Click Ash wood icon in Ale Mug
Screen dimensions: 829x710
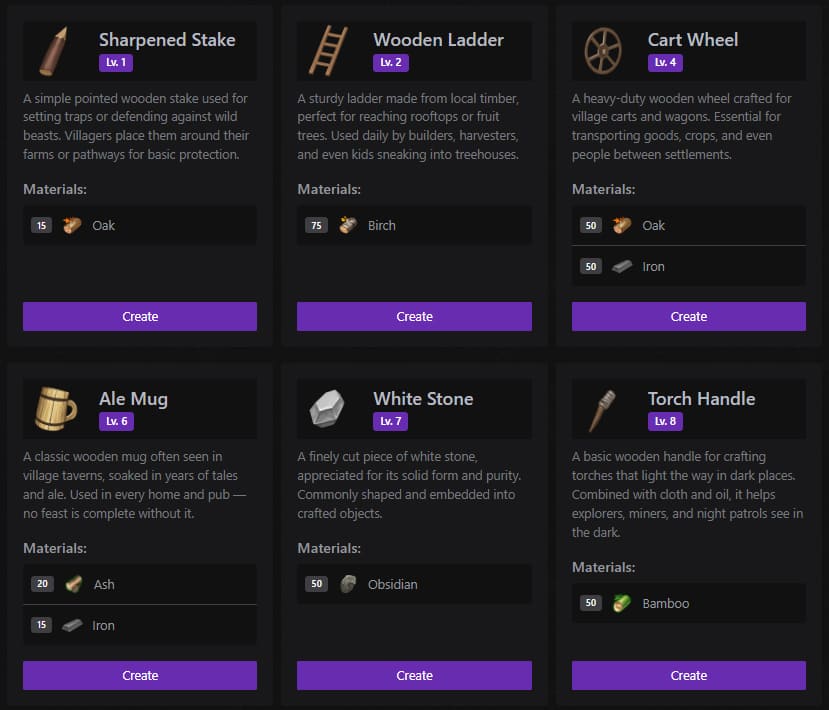pos(73,584)
